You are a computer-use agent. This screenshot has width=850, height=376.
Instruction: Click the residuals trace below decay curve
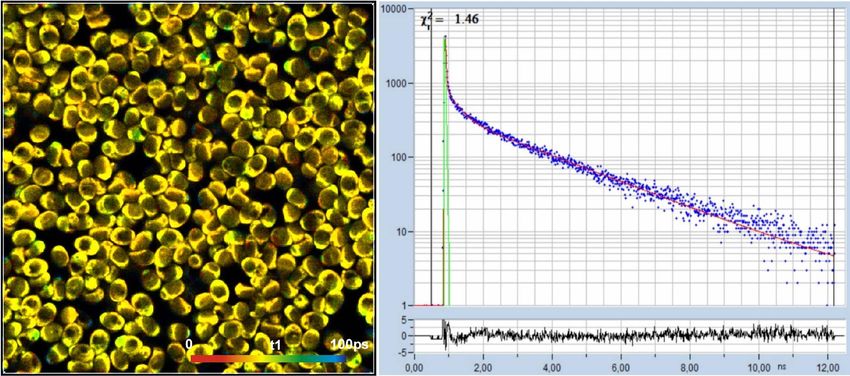click(623, 335)
